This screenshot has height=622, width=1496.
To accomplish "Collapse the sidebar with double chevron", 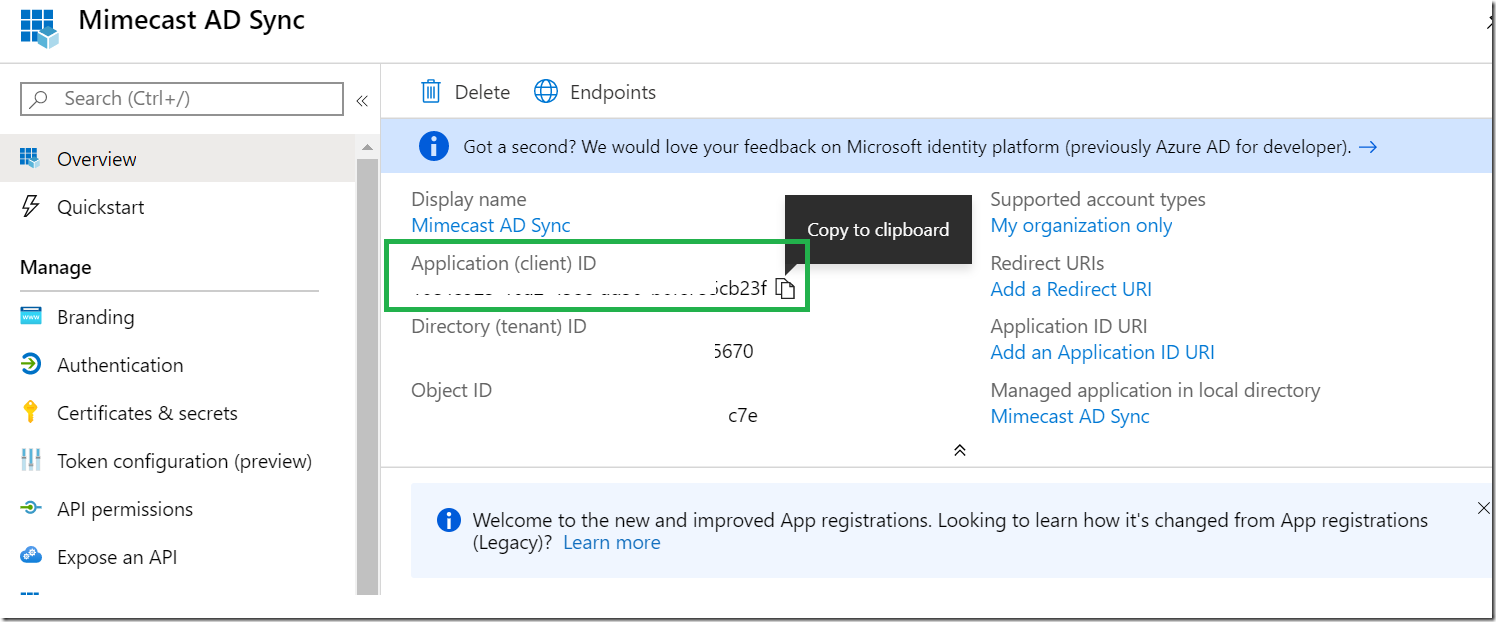I will 362,100.
